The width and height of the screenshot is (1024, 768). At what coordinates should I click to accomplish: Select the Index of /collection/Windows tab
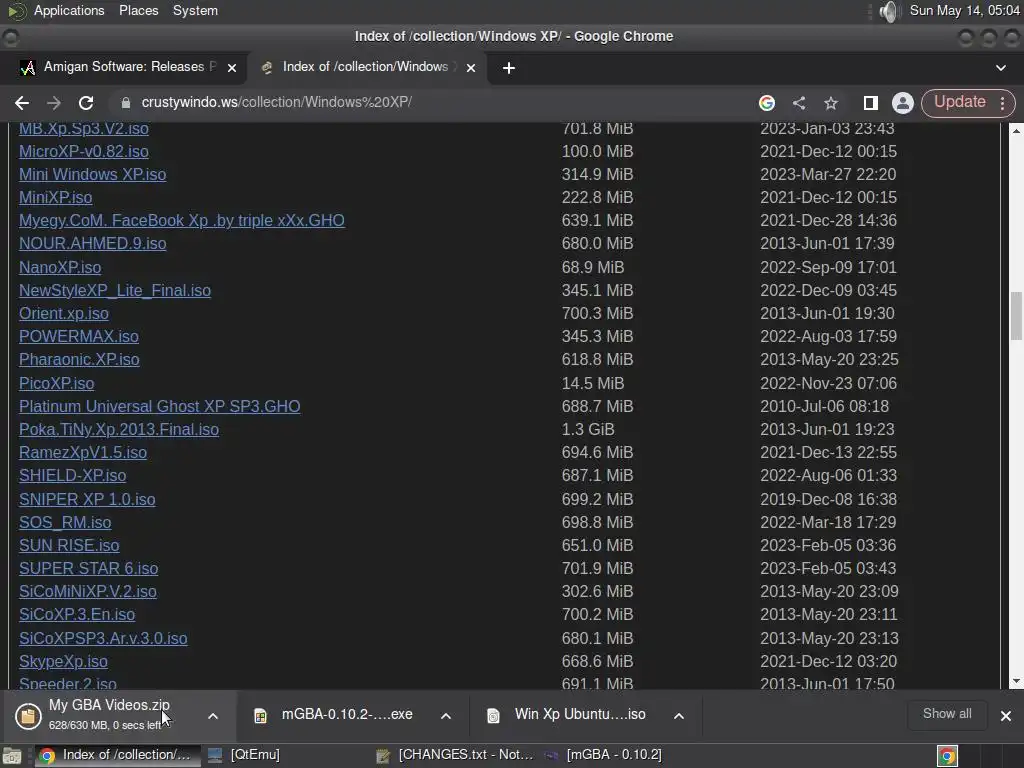coord(366,67)
